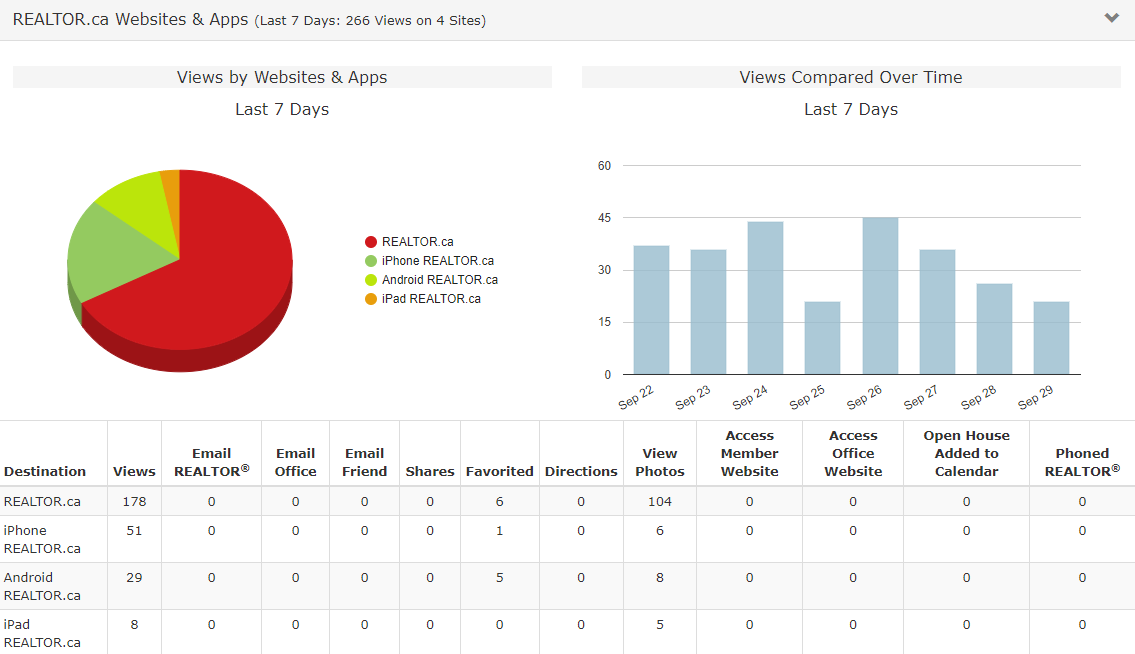Click the views value 51
This screenshot has height=654, width=1135.
(x=134, y=530)
